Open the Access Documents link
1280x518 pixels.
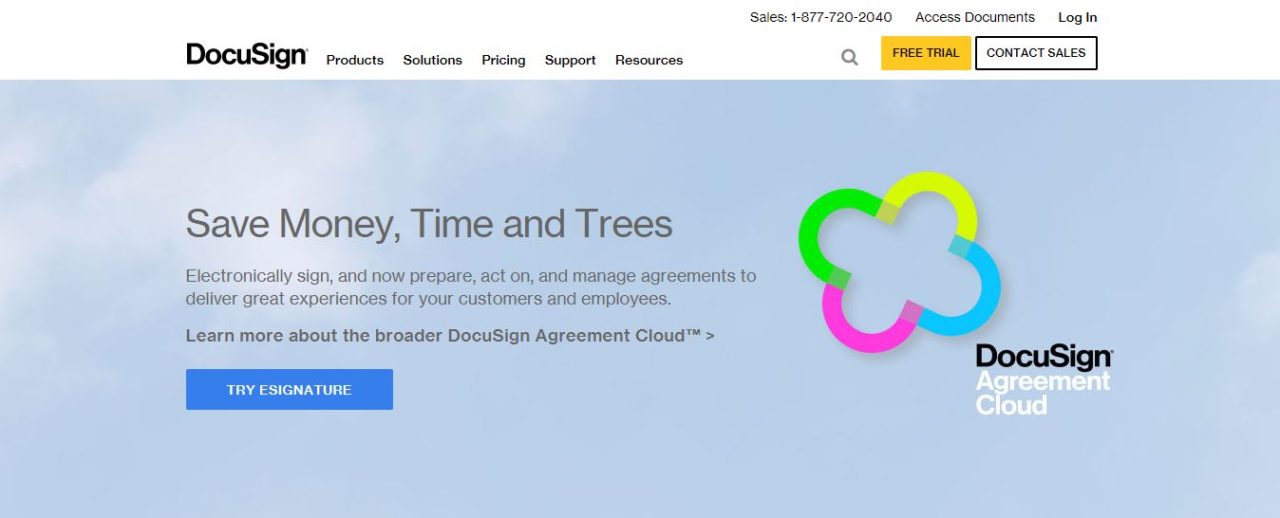(974, 17)
